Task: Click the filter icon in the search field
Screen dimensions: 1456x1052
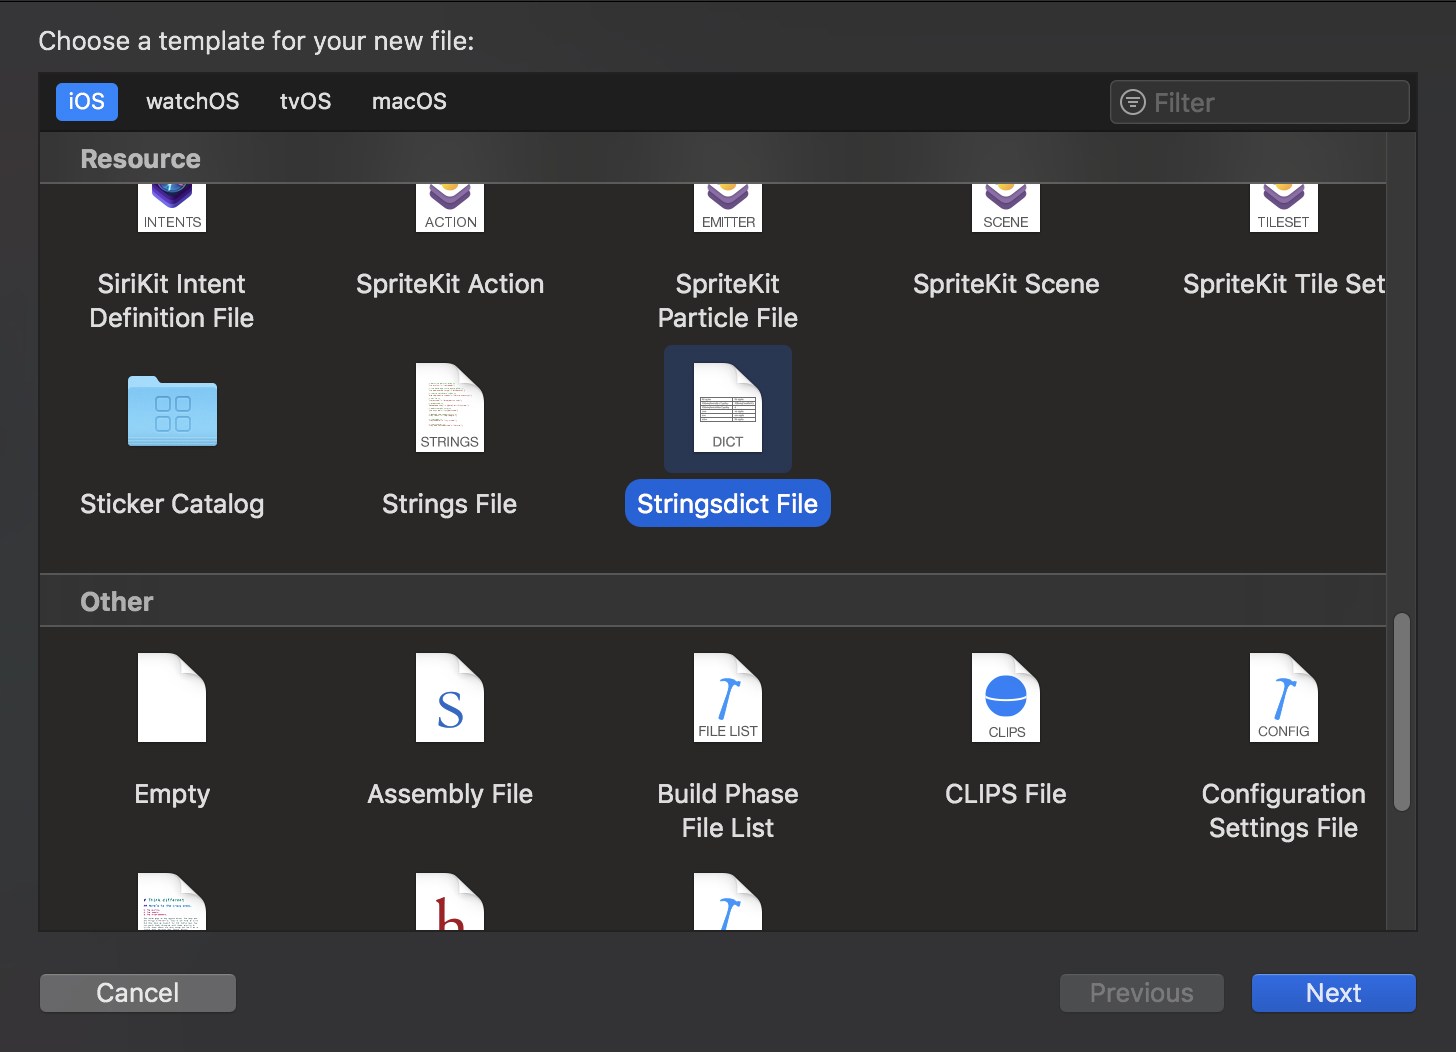Action: point(1133,102)
